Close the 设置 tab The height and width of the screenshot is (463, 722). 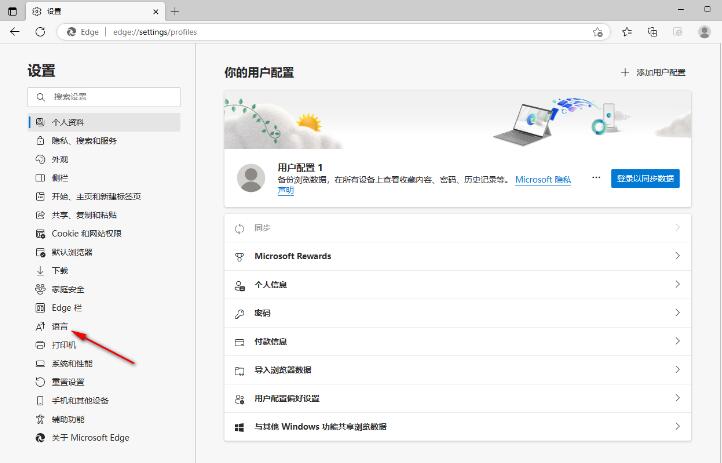click(156, 12)
